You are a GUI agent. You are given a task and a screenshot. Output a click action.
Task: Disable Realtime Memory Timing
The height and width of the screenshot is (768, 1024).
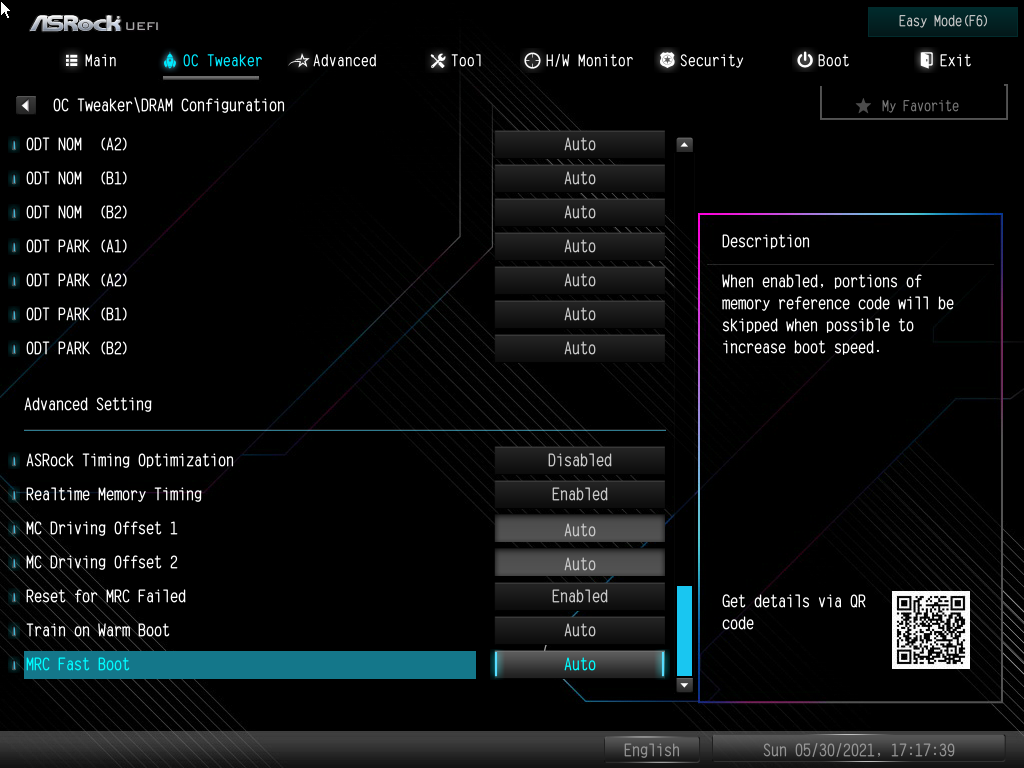click(x=579, y=494)
